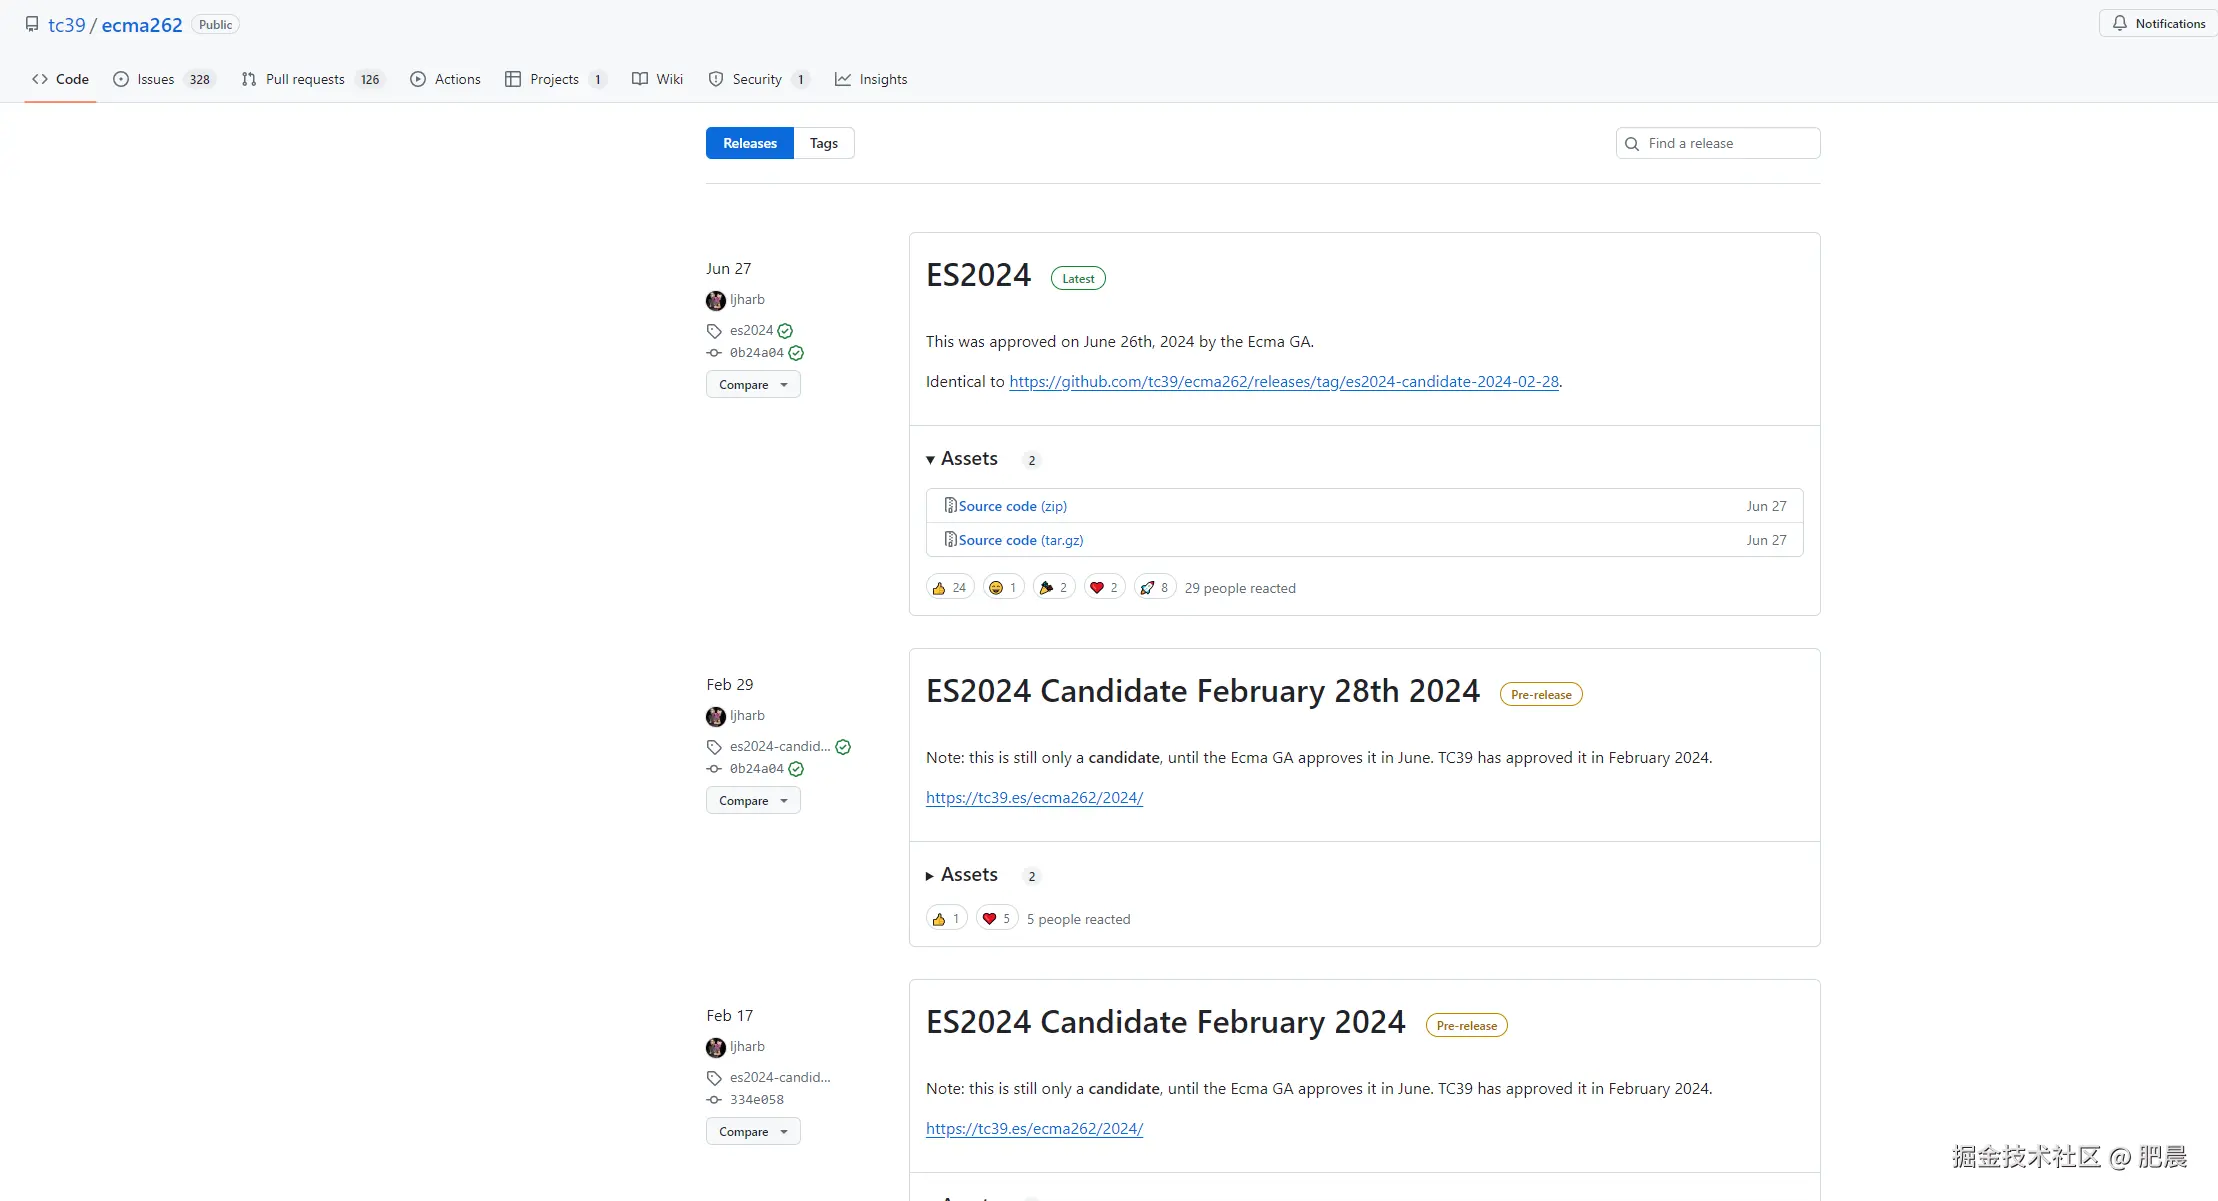Click the thumbs-up reaction on ES2024
2218x1201 pixels.
(x=949, y=588)
